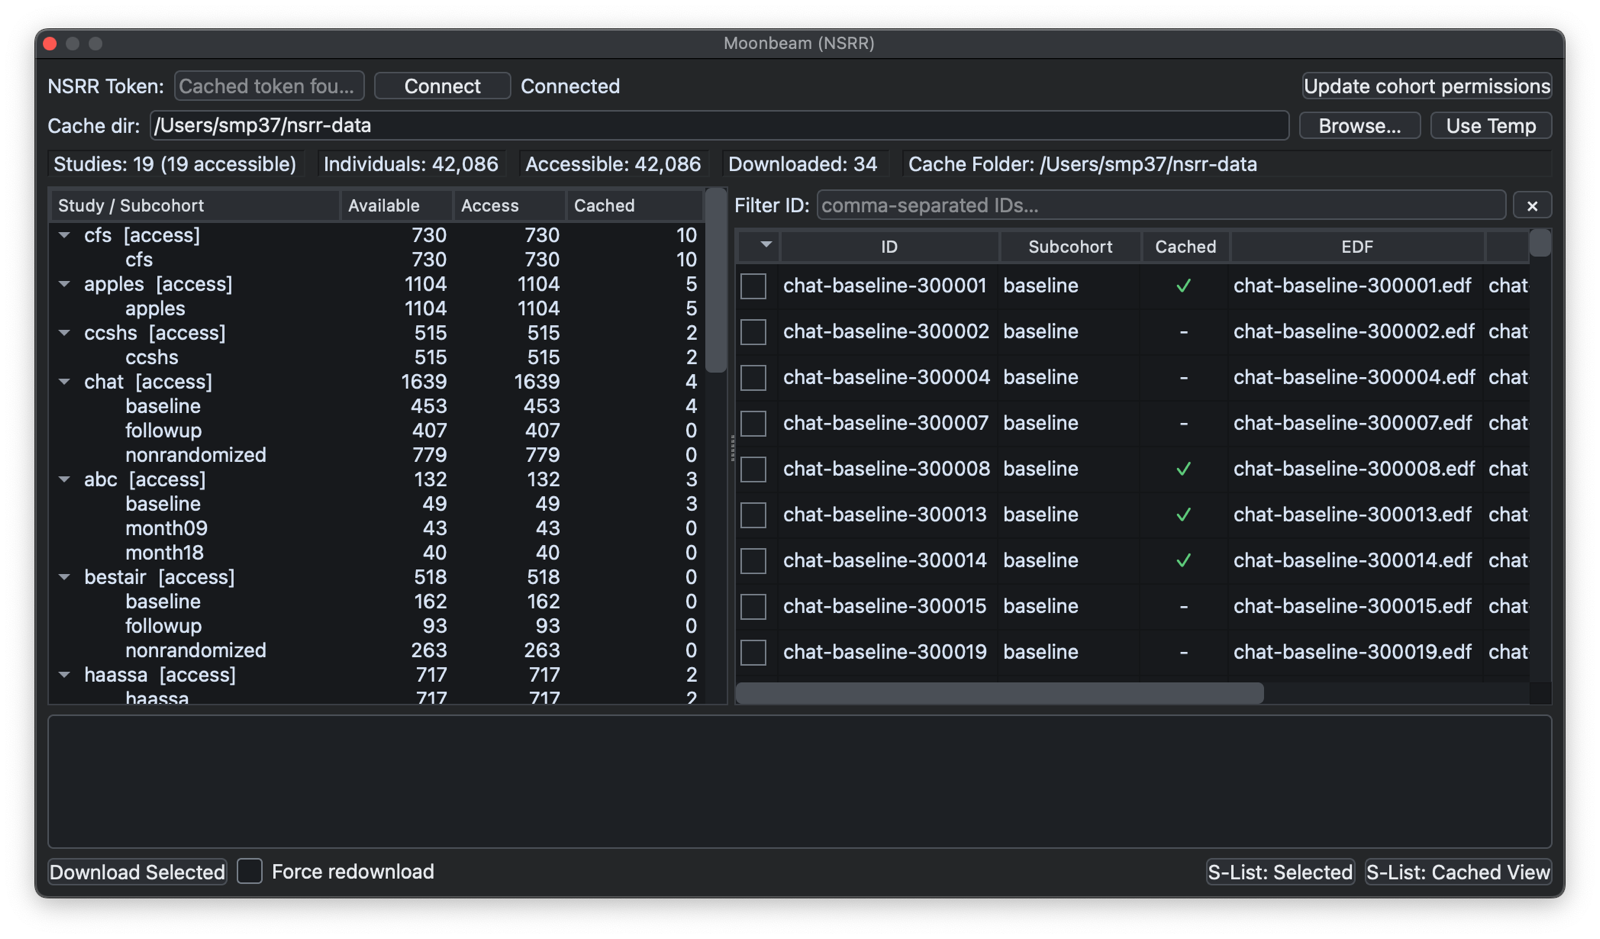
Task: Select the abc month18 subcohort
Action: coord(377,553)
